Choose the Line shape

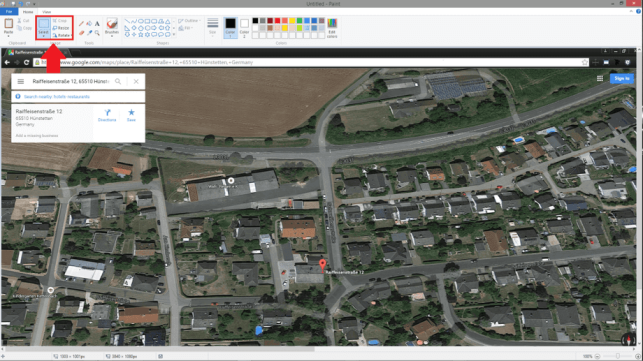click(x=127, y=21)
